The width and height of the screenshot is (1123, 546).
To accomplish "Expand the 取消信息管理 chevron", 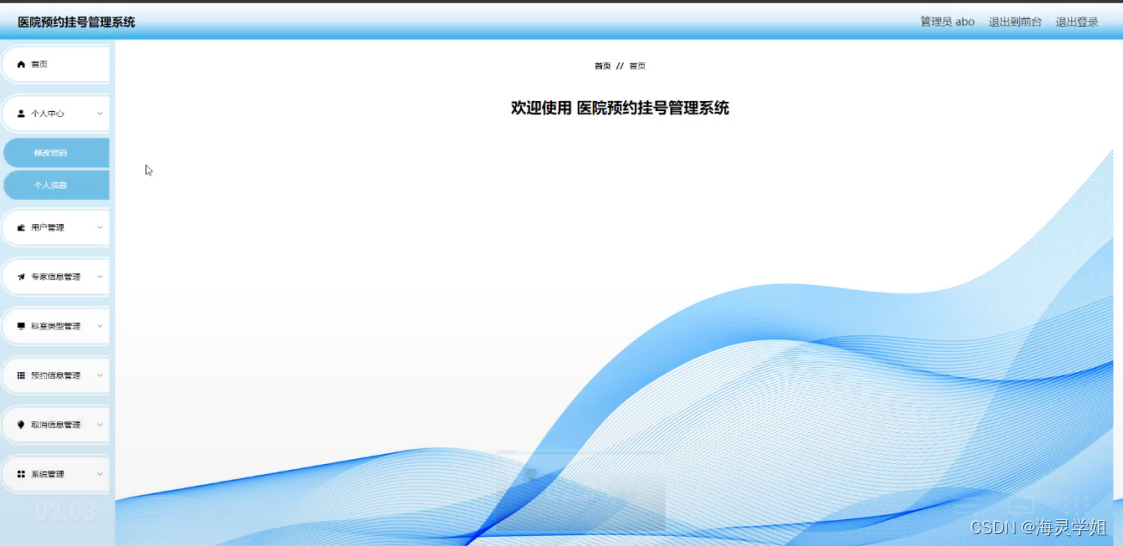I will [100, 424].
